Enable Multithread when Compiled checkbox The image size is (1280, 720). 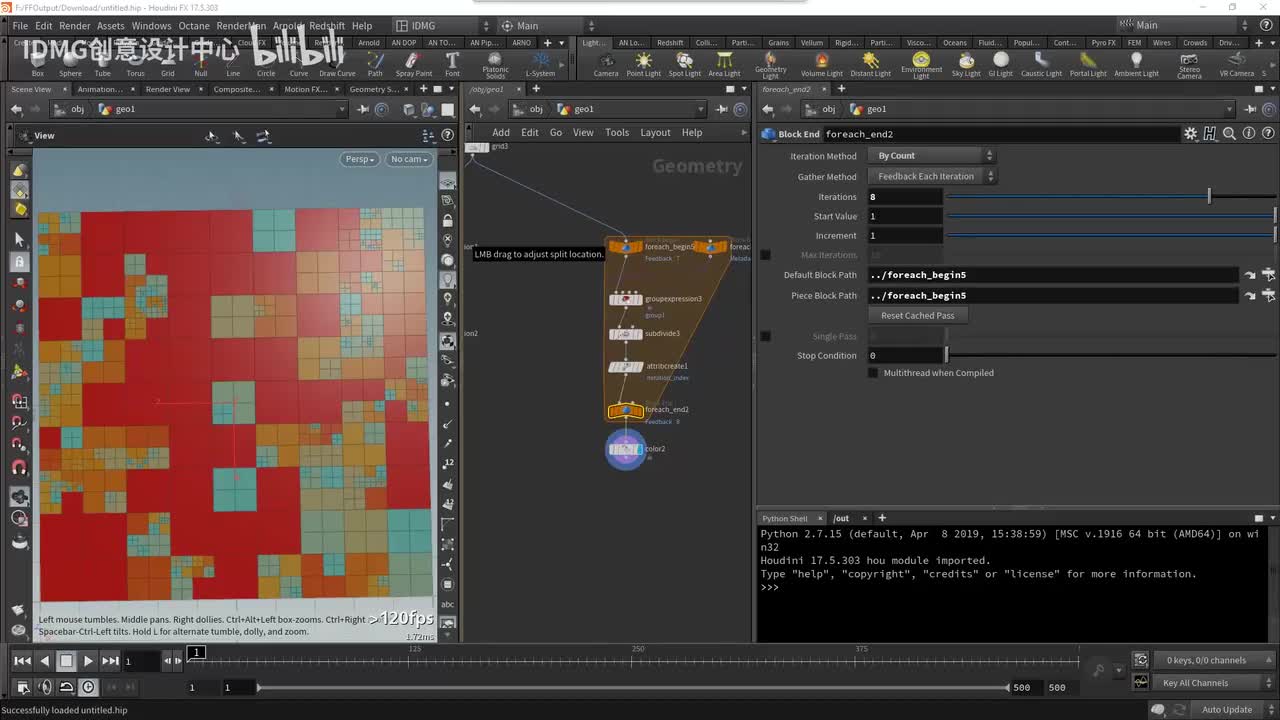(873, 373)
